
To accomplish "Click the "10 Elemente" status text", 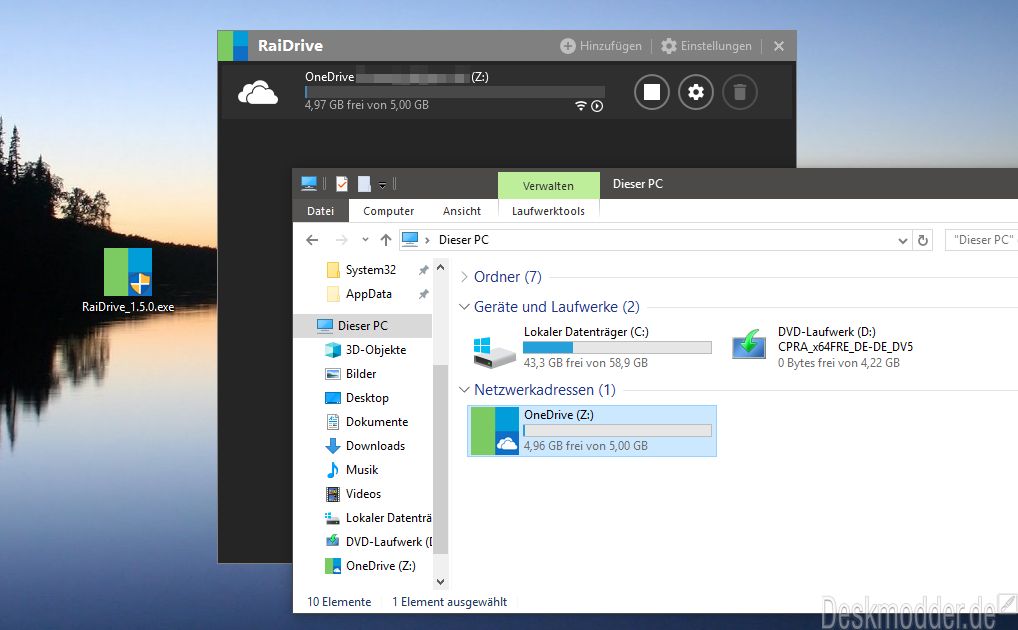I will 339,602.
